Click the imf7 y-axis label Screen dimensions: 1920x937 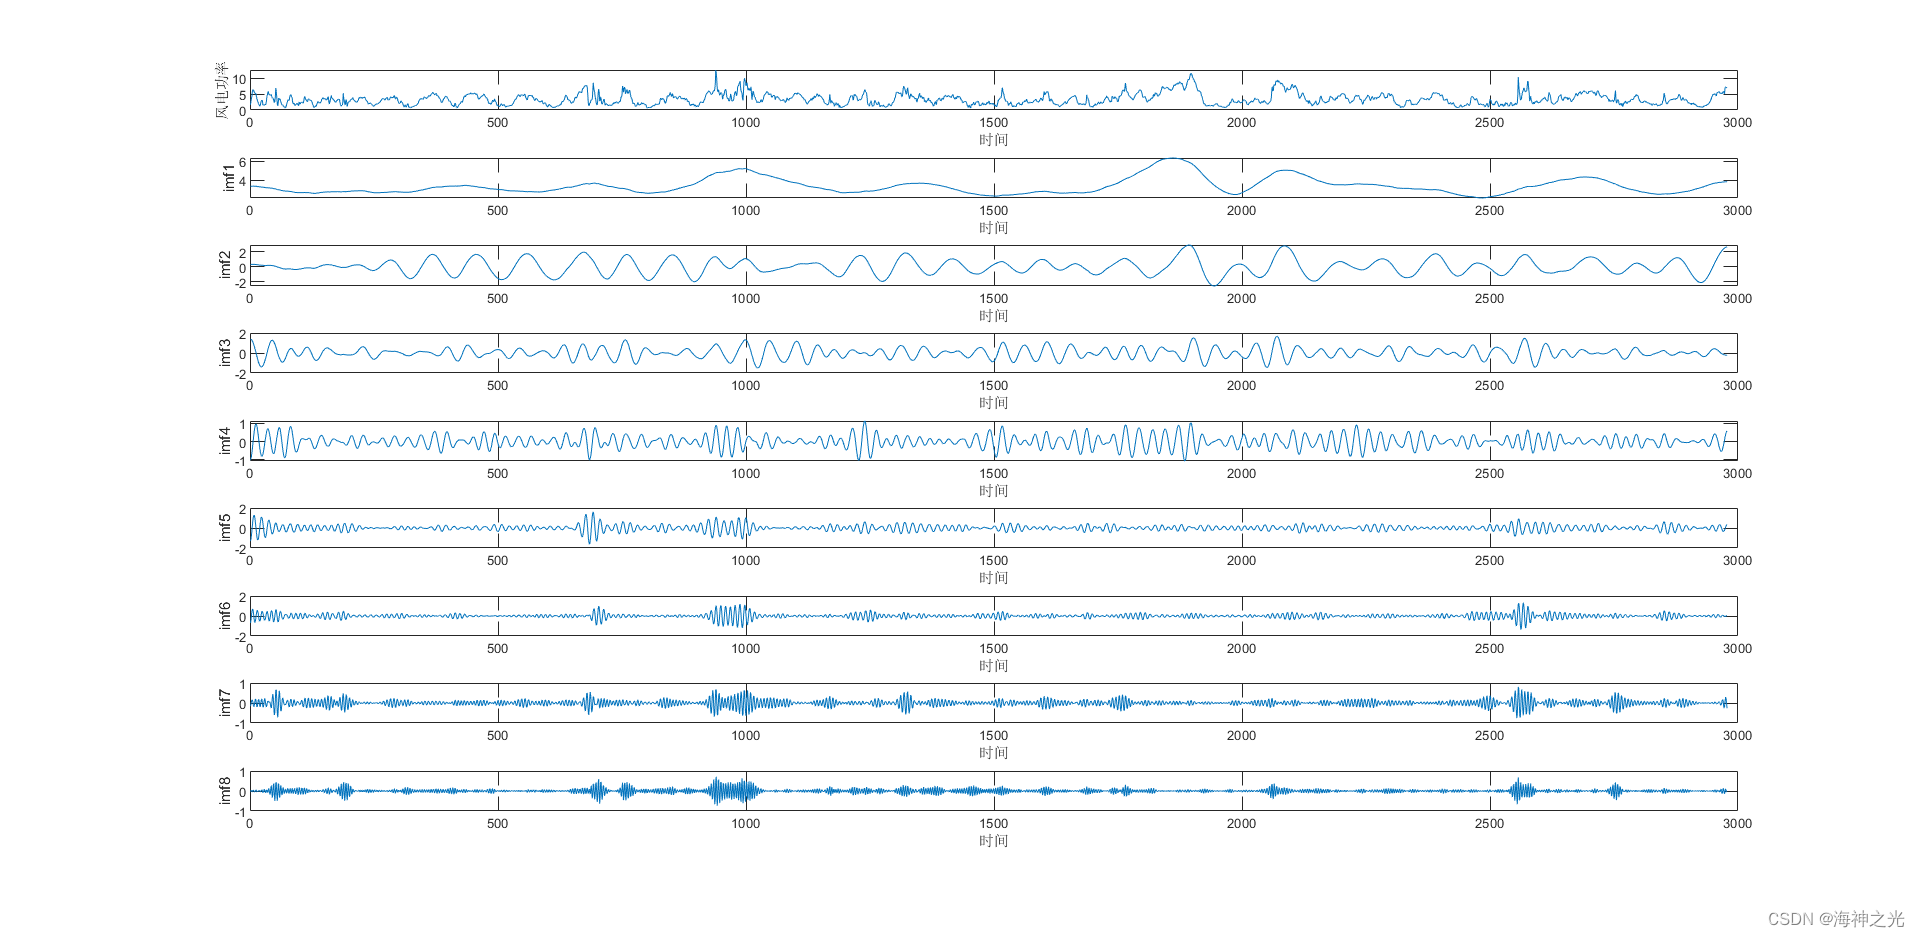pos(225,703)
